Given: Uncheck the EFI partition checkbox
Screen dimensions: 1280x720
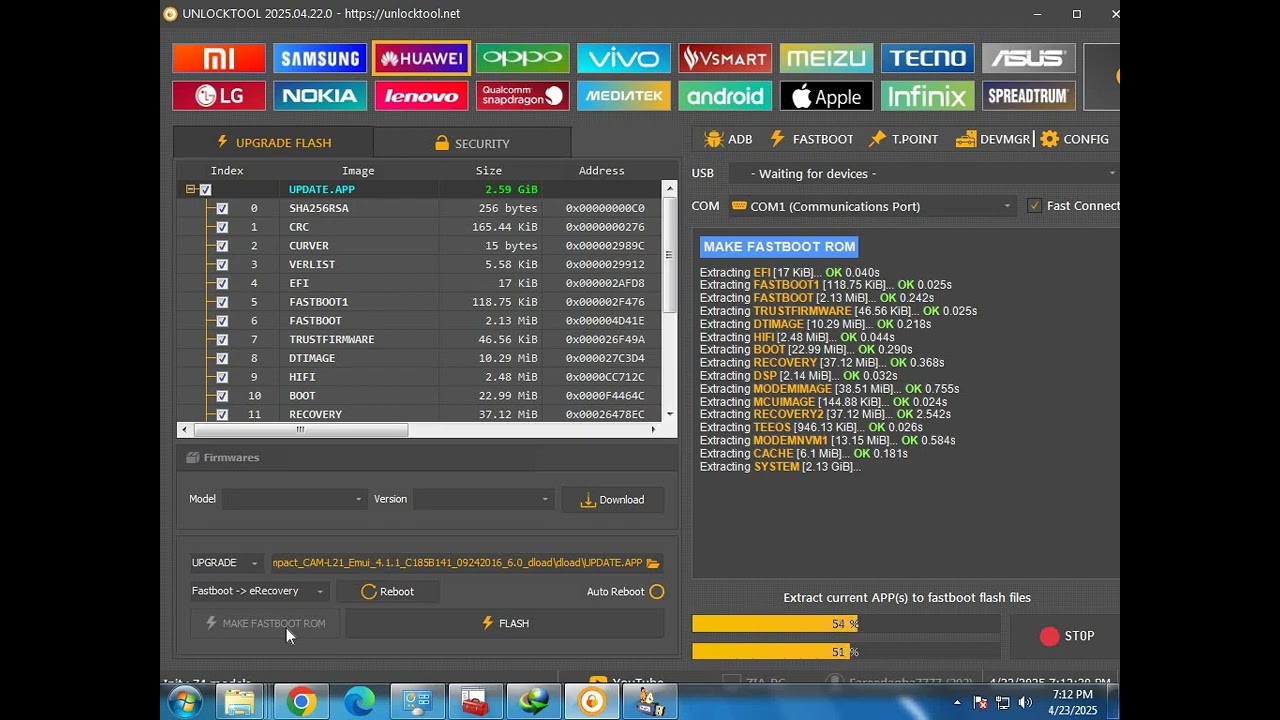Looking at the screenshot, I should tap(222, 284).
